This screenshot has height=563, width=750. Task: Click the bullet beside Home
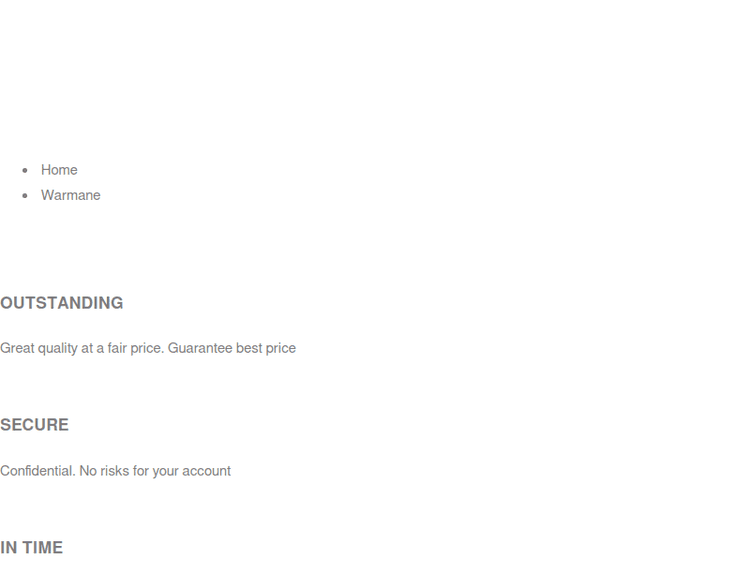click(x=25, y=170)
